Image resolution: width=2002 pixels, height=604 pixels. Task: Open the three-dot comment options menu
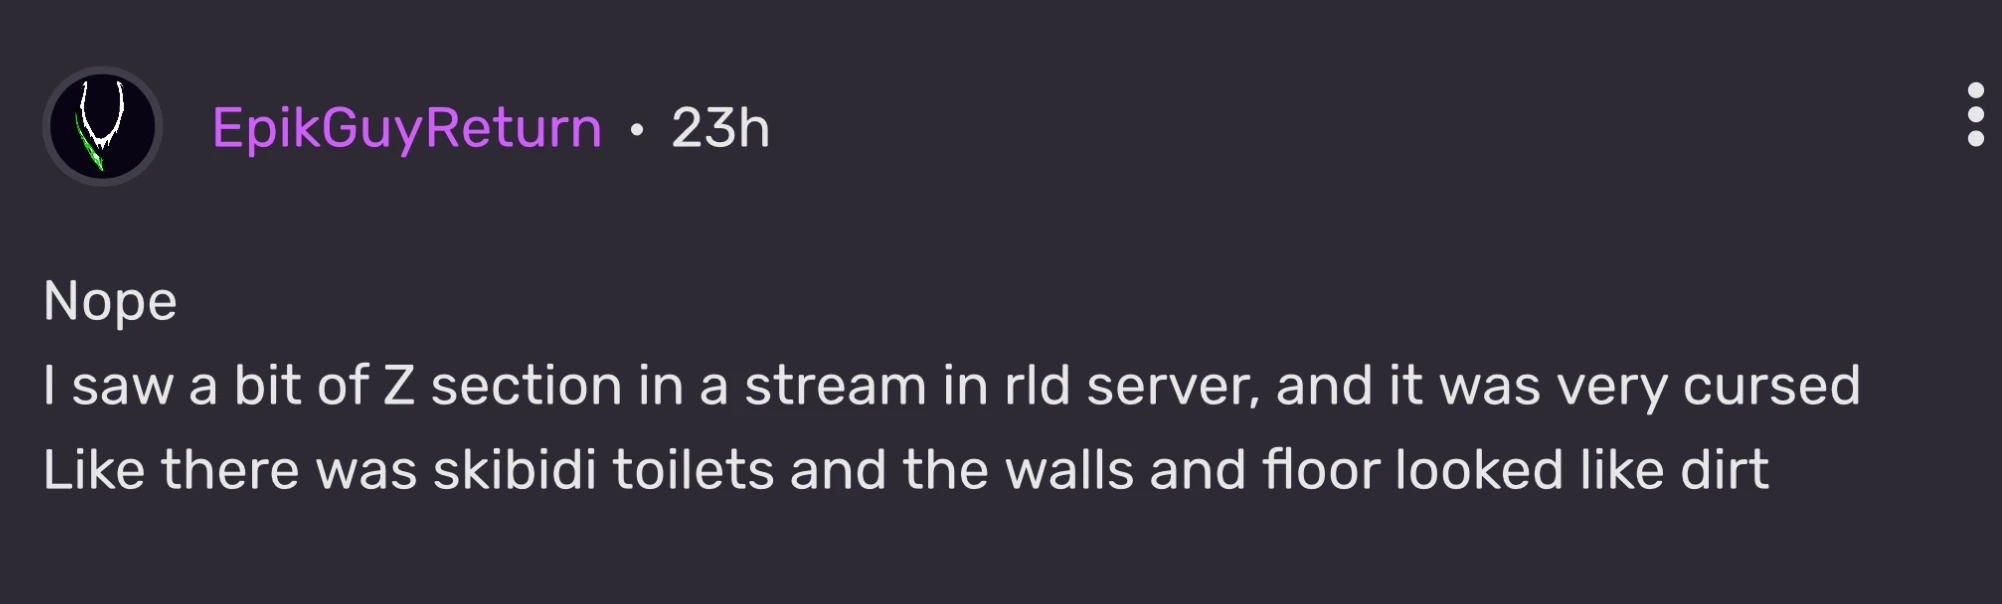point(1975,115)
